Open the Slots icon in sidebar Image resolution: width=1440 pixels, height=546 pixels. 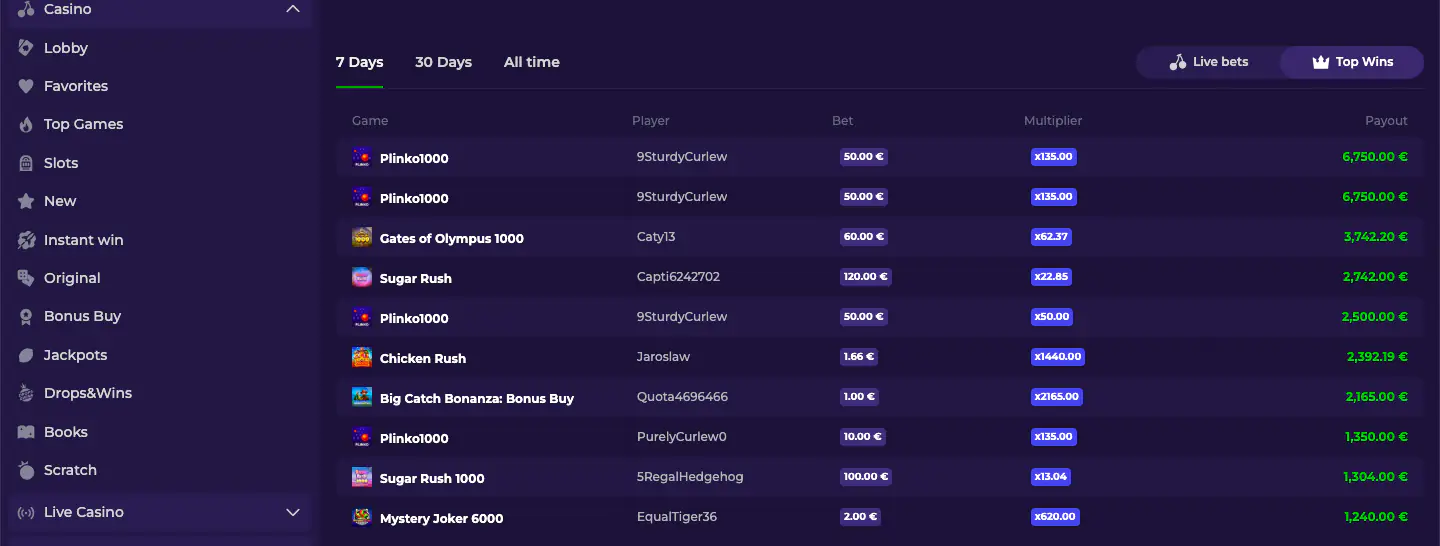tap(26, 163)
